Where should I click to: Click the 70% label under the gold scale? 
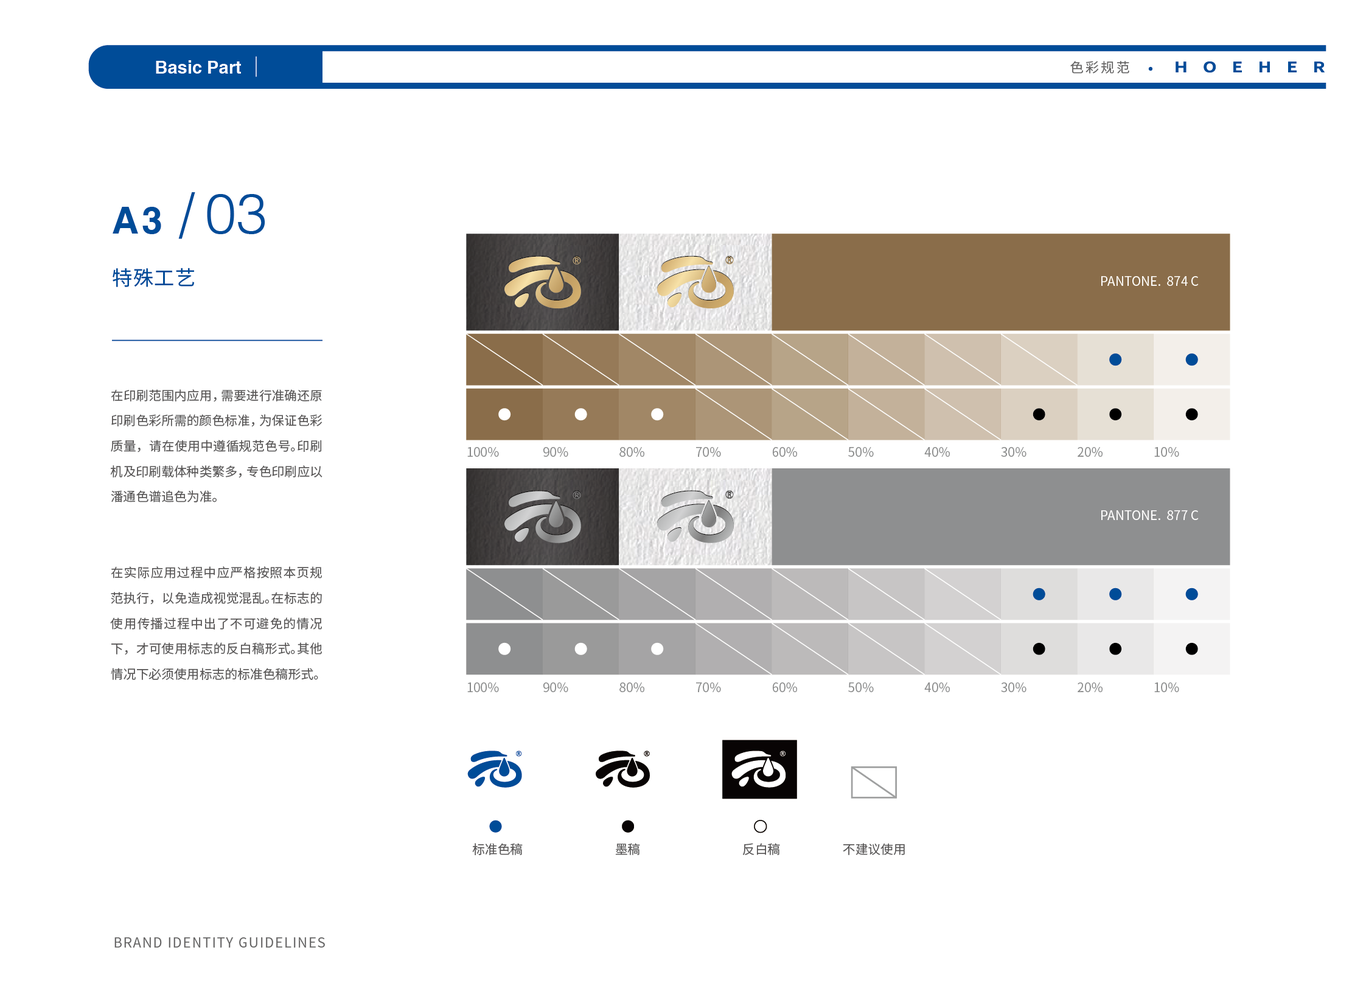point(708,453)
